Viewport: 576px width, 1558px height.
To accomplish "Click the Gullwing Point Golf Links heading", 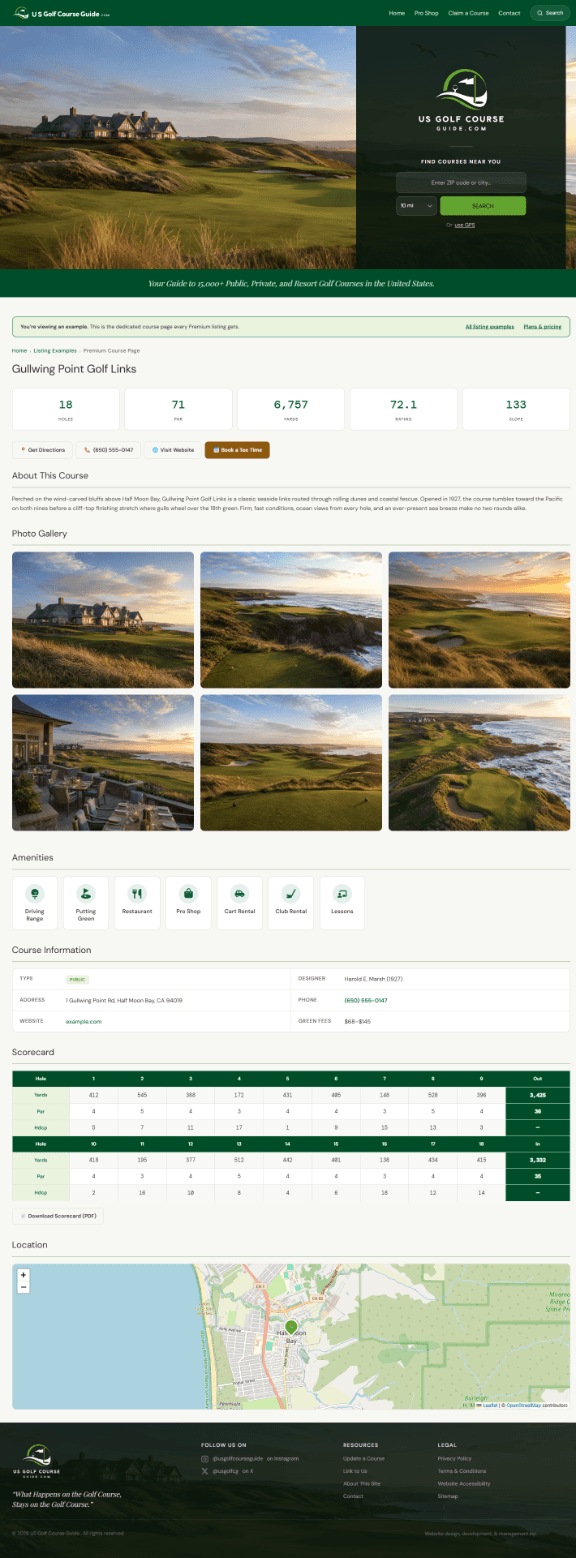I will point(74,369).
